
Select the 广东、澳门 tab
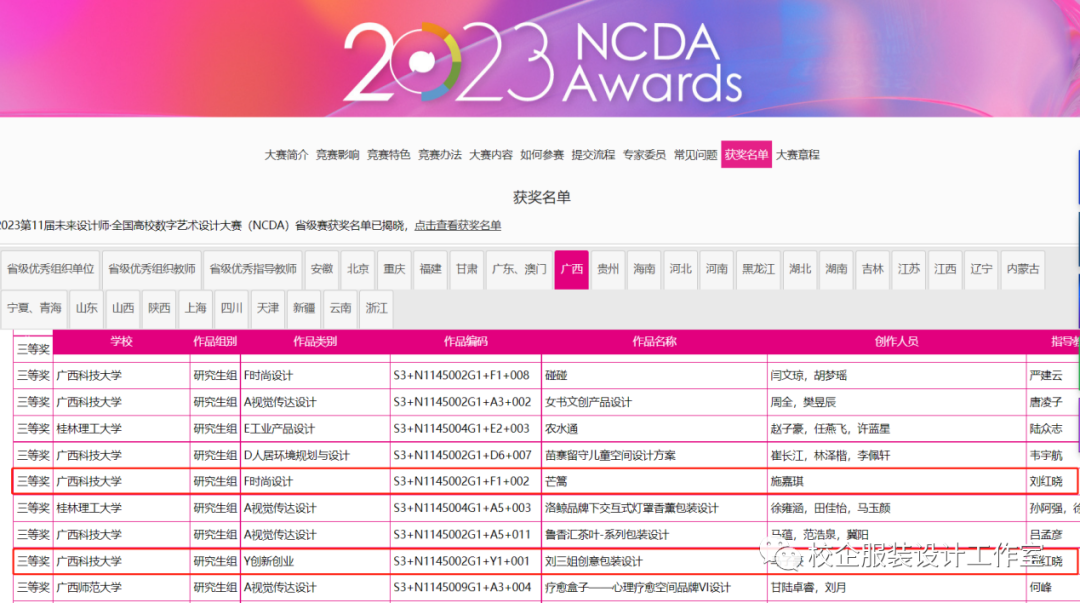(x=519, y=269)
